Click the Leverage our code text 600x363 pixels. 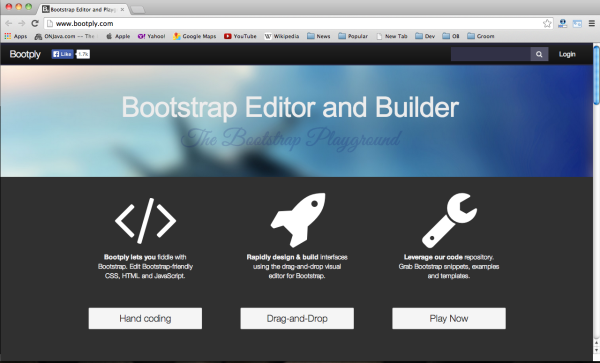click(449, 266)
